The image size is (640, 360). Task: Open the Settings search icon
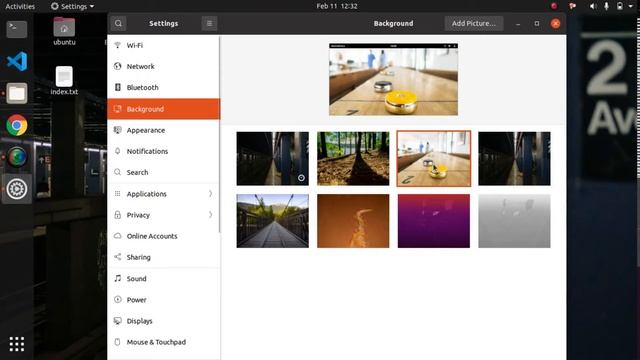tap(118, 24)
